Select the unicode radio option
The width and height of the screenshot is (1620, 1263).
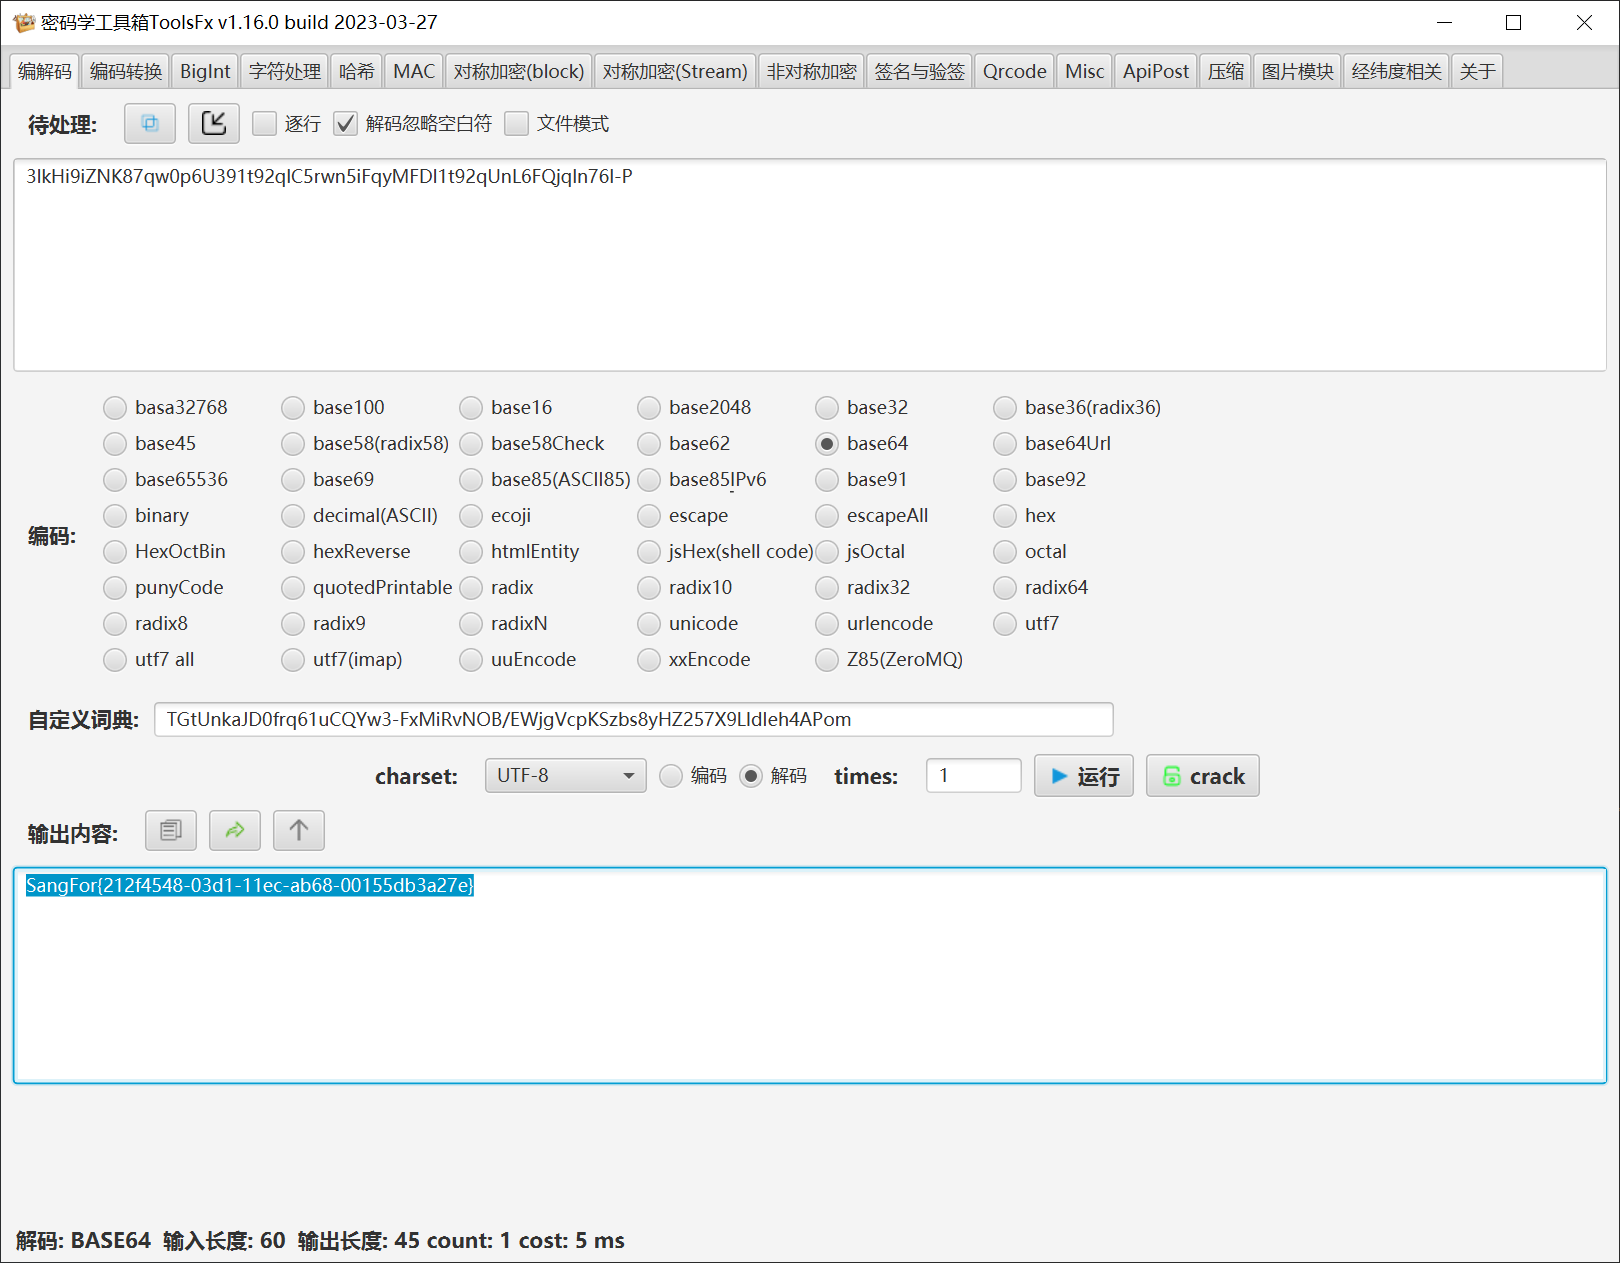click(x=649, y=623)
